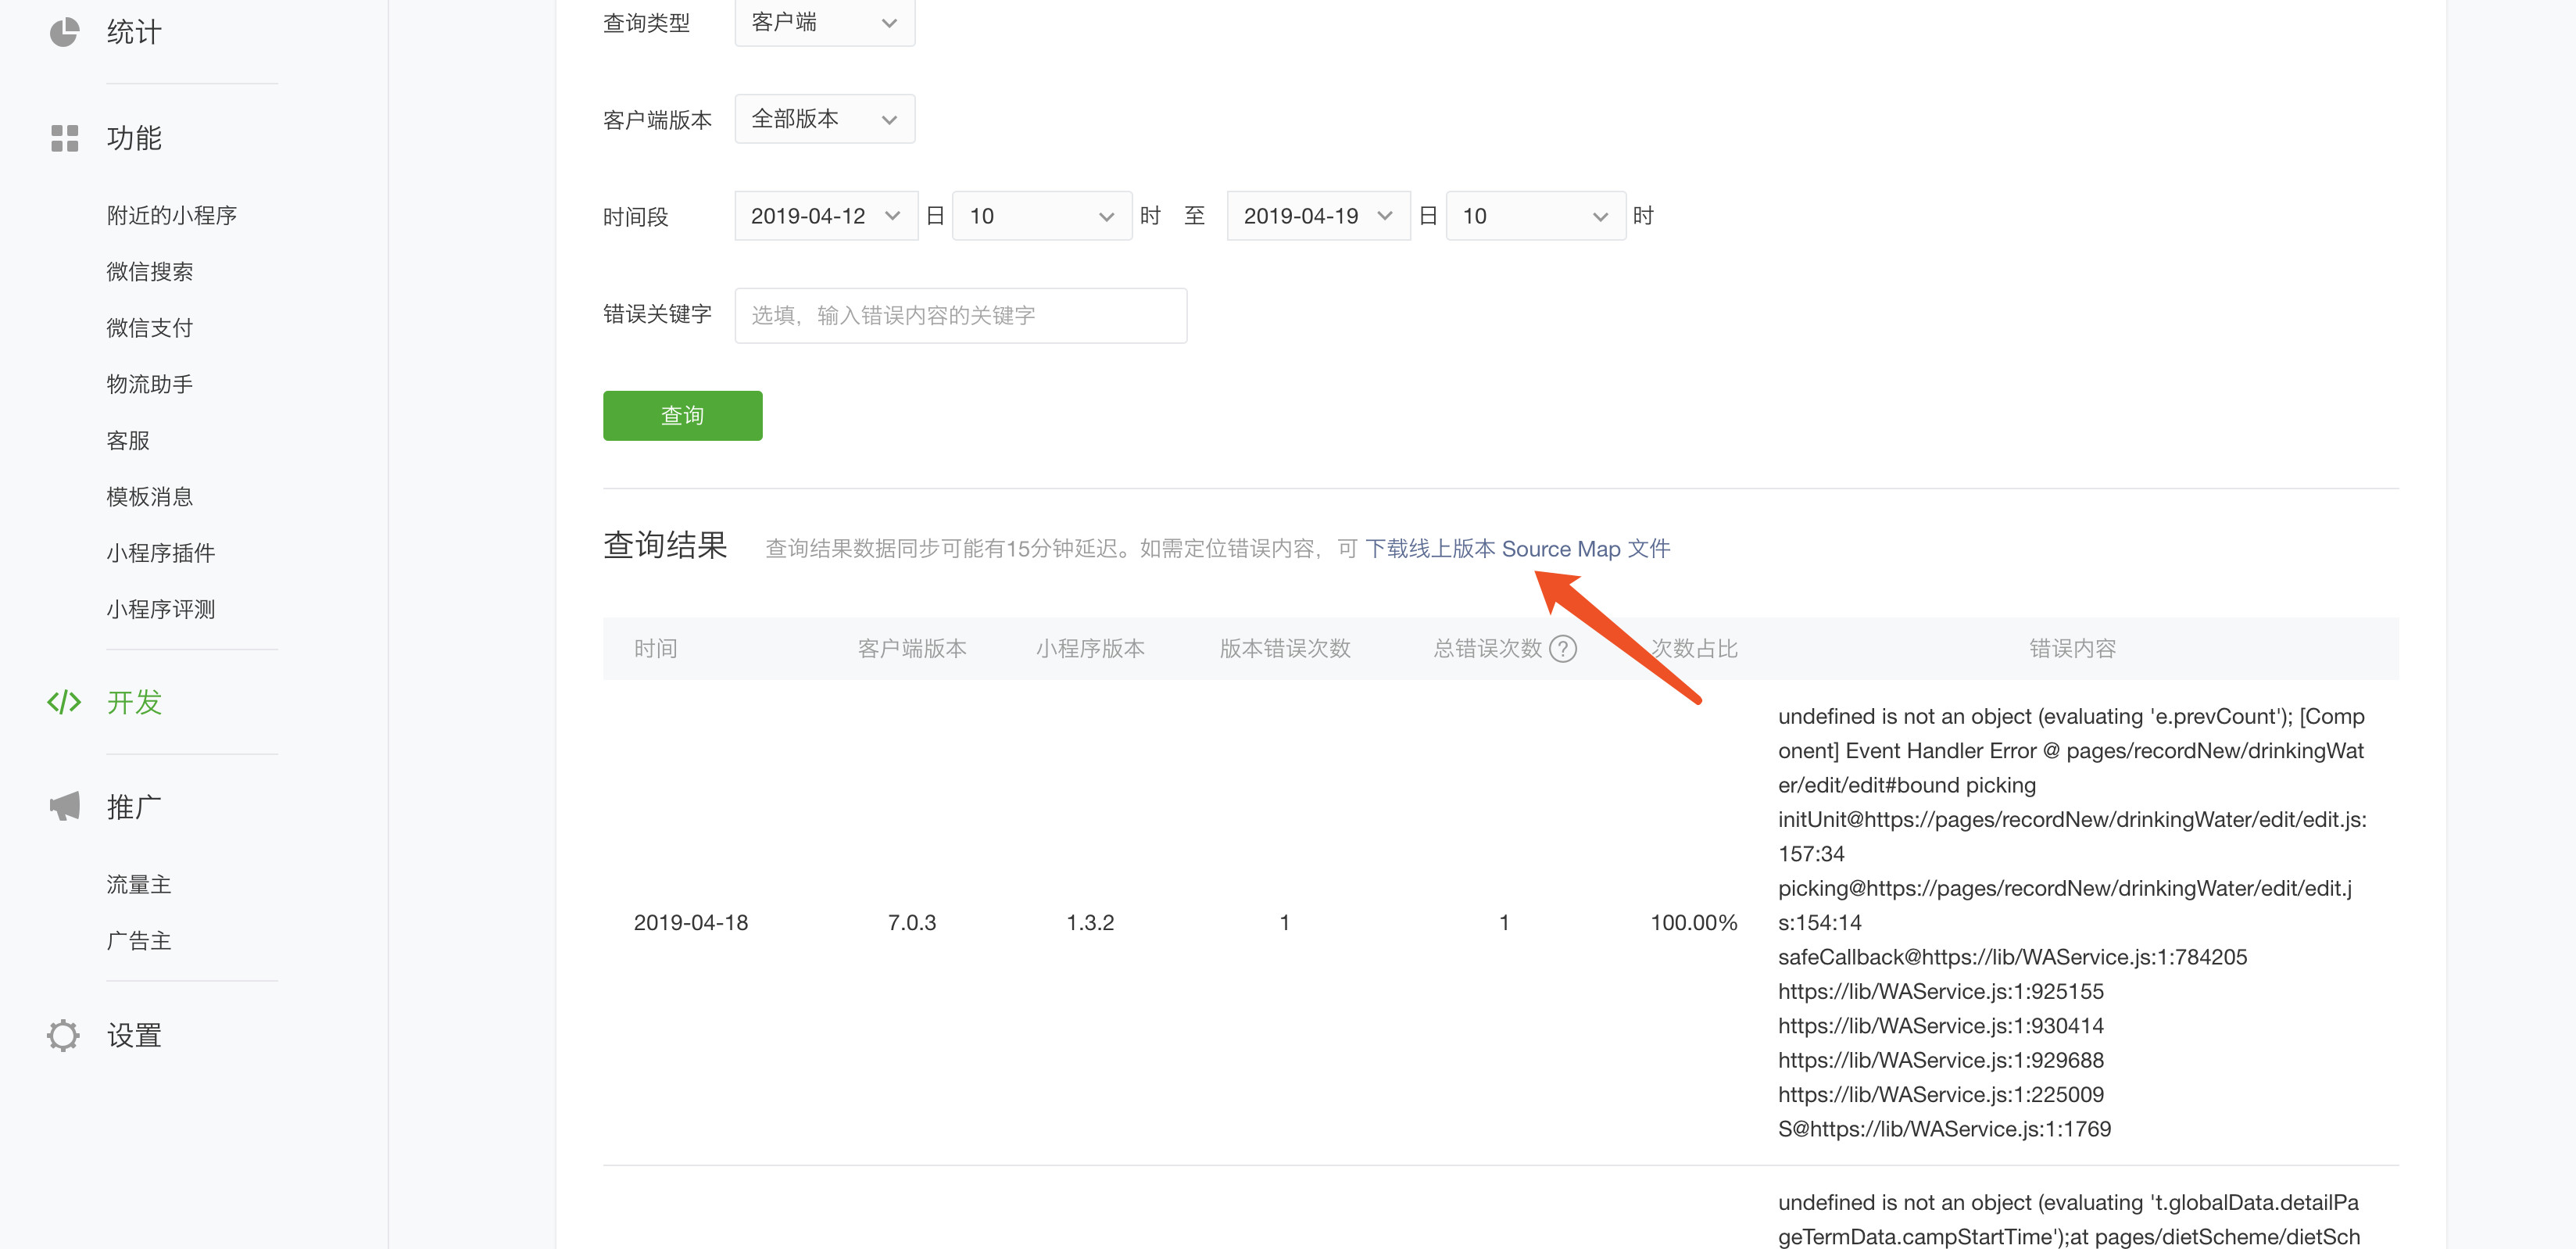The width and height of the screenshot is (2576, 1249).
Task: Click the mini program version cell 1.3.2
Action: point(1090,923)
